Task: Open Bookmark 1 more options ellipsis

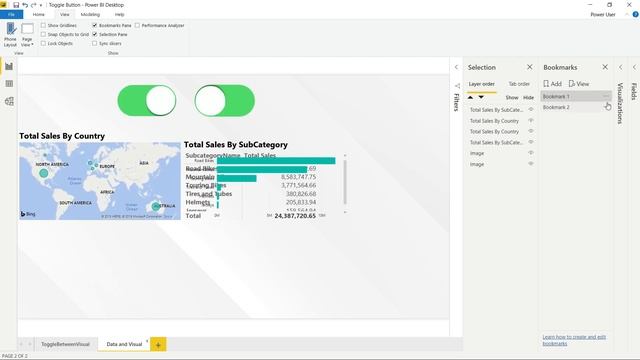Action: (606, 96)
